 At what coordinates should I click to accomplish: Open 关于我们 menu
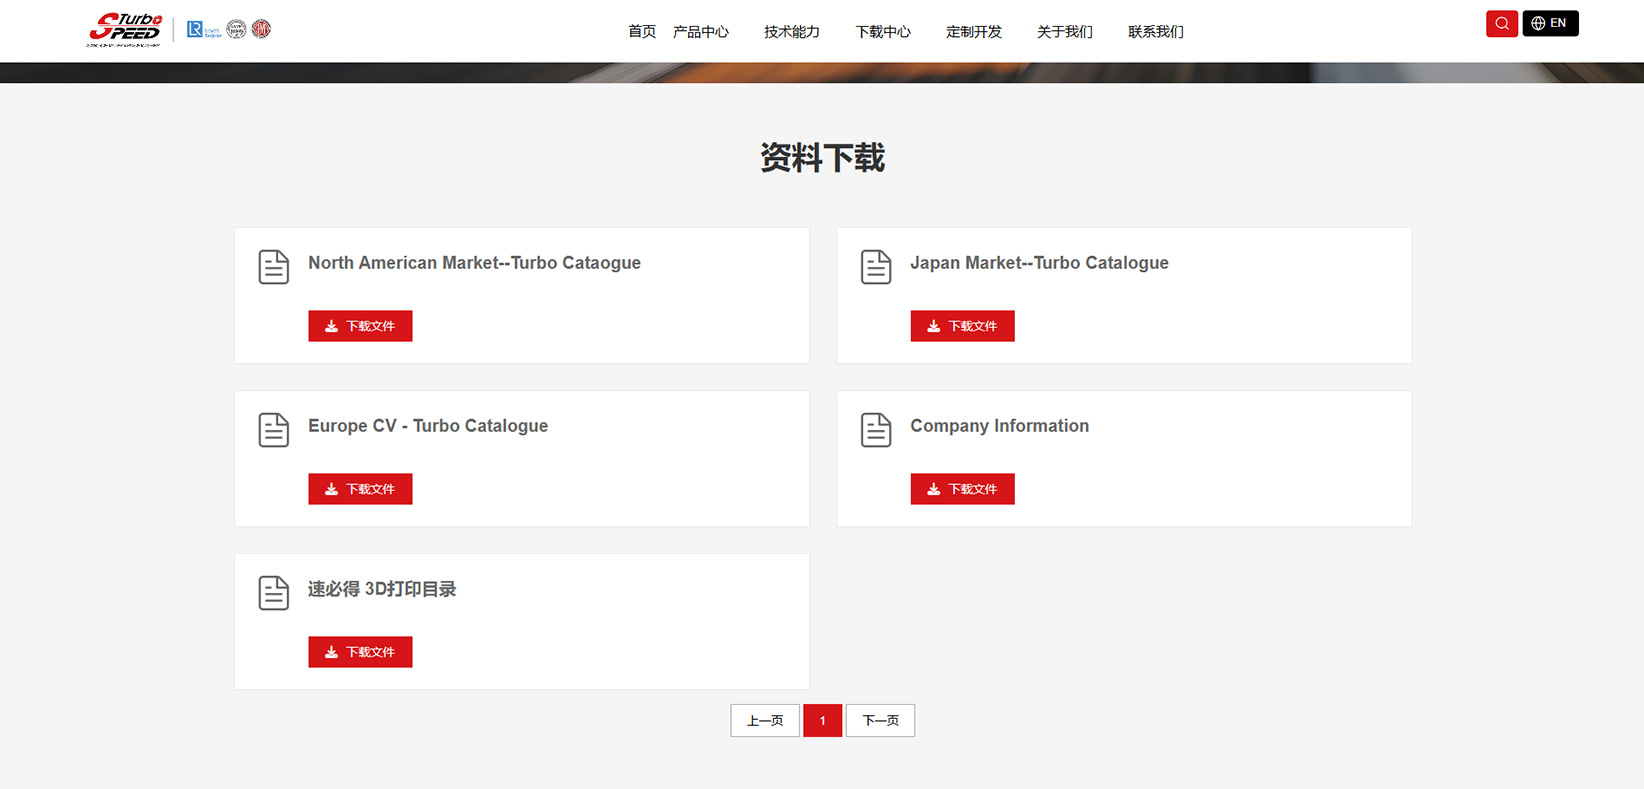tap(1065, 32)
